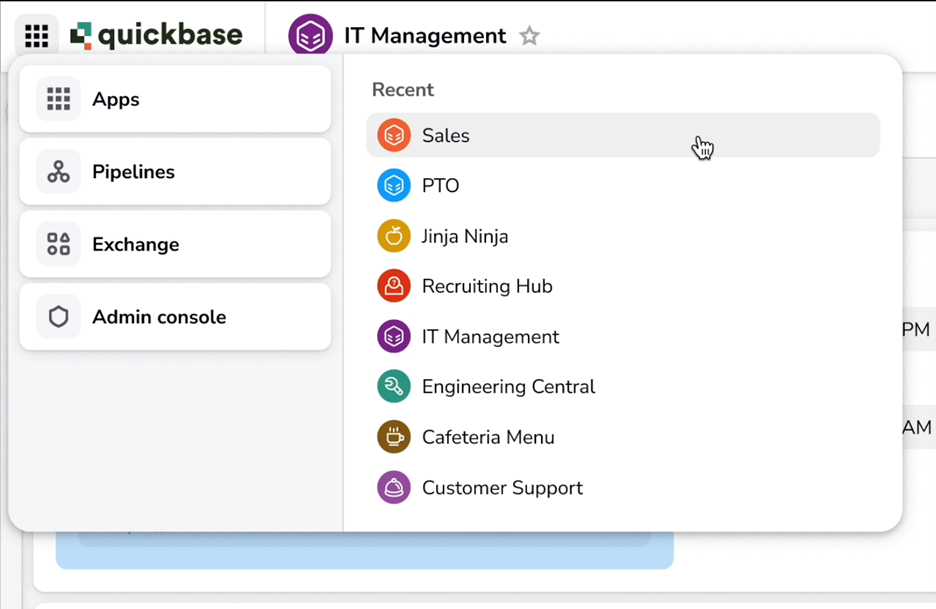The image size is (936, 609).
Task: Open the PTO recent app
Action: coord(623,186)
